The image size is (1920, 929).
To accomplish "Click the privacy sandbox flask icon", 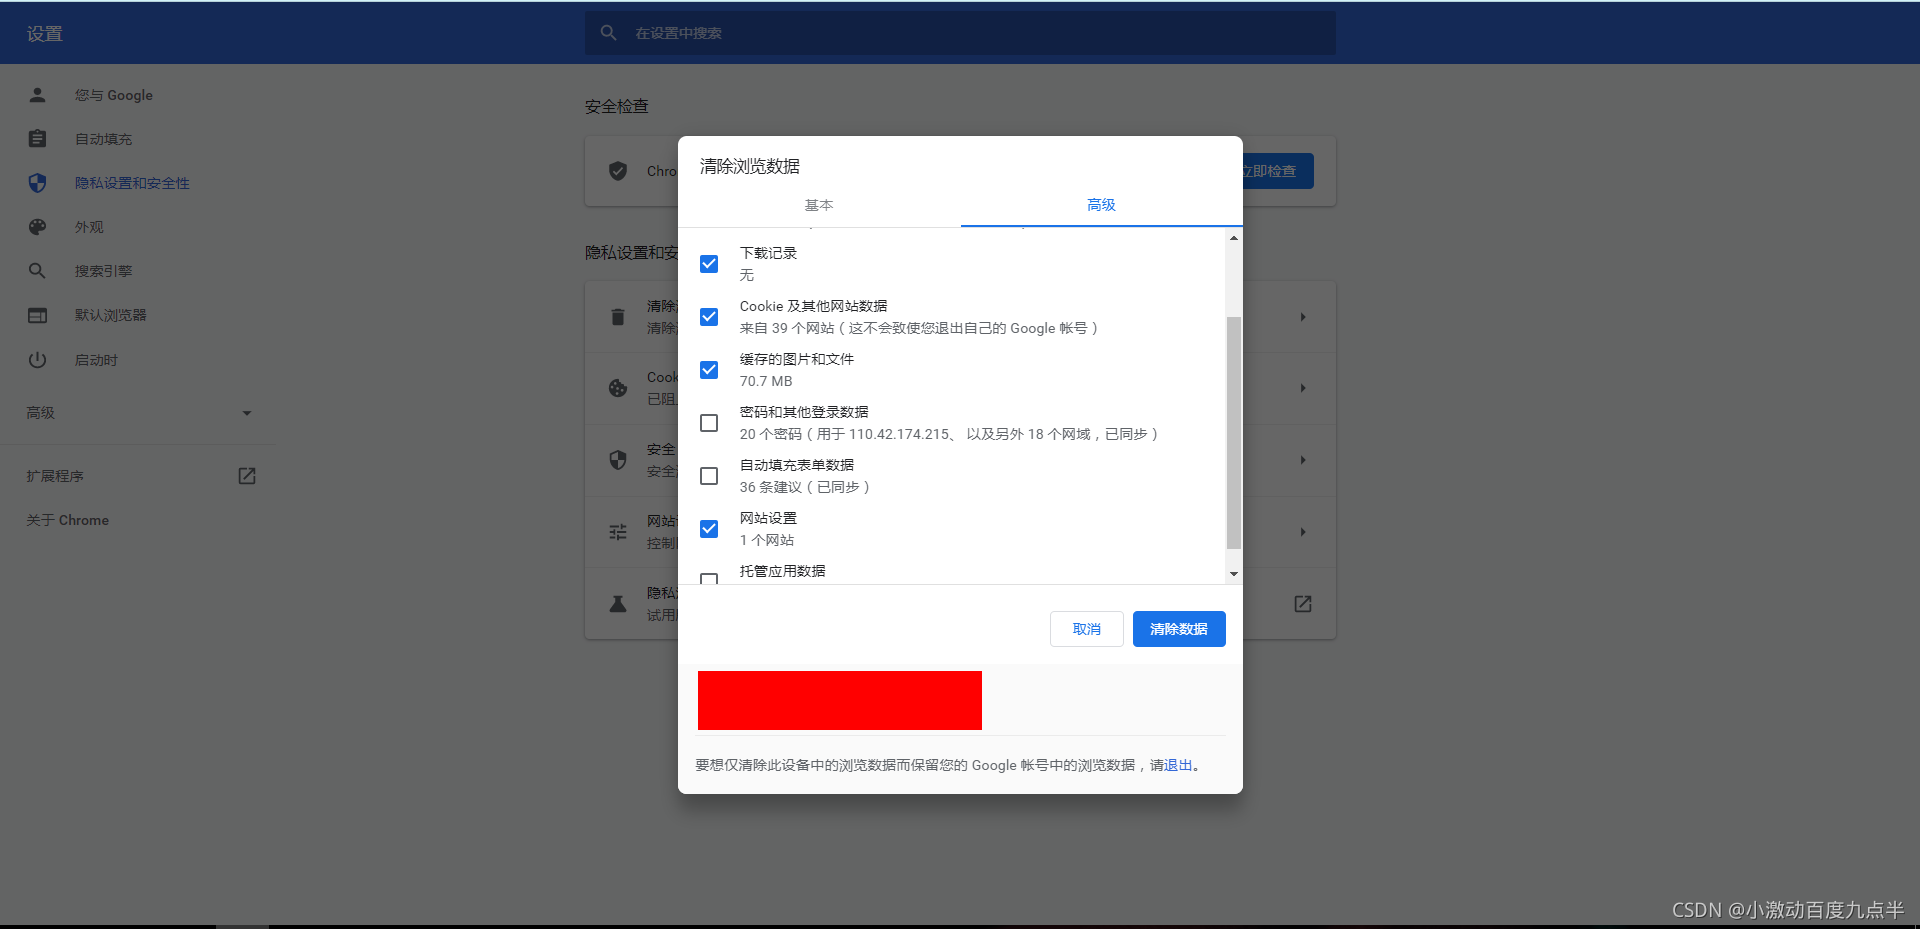I will click(618, 604).
